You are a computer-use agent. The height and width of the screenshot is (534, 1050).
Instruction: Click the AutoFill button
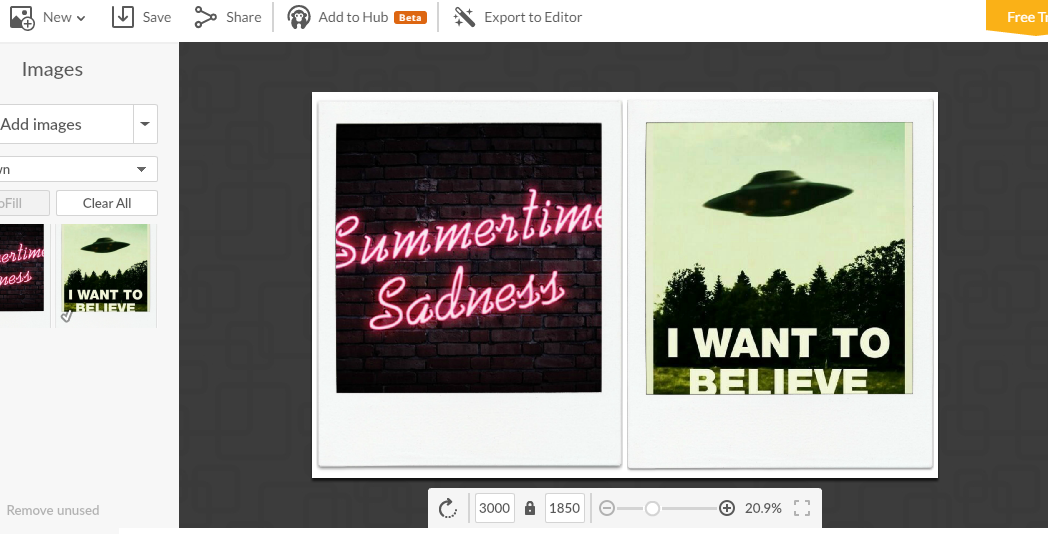click(24, 203)
